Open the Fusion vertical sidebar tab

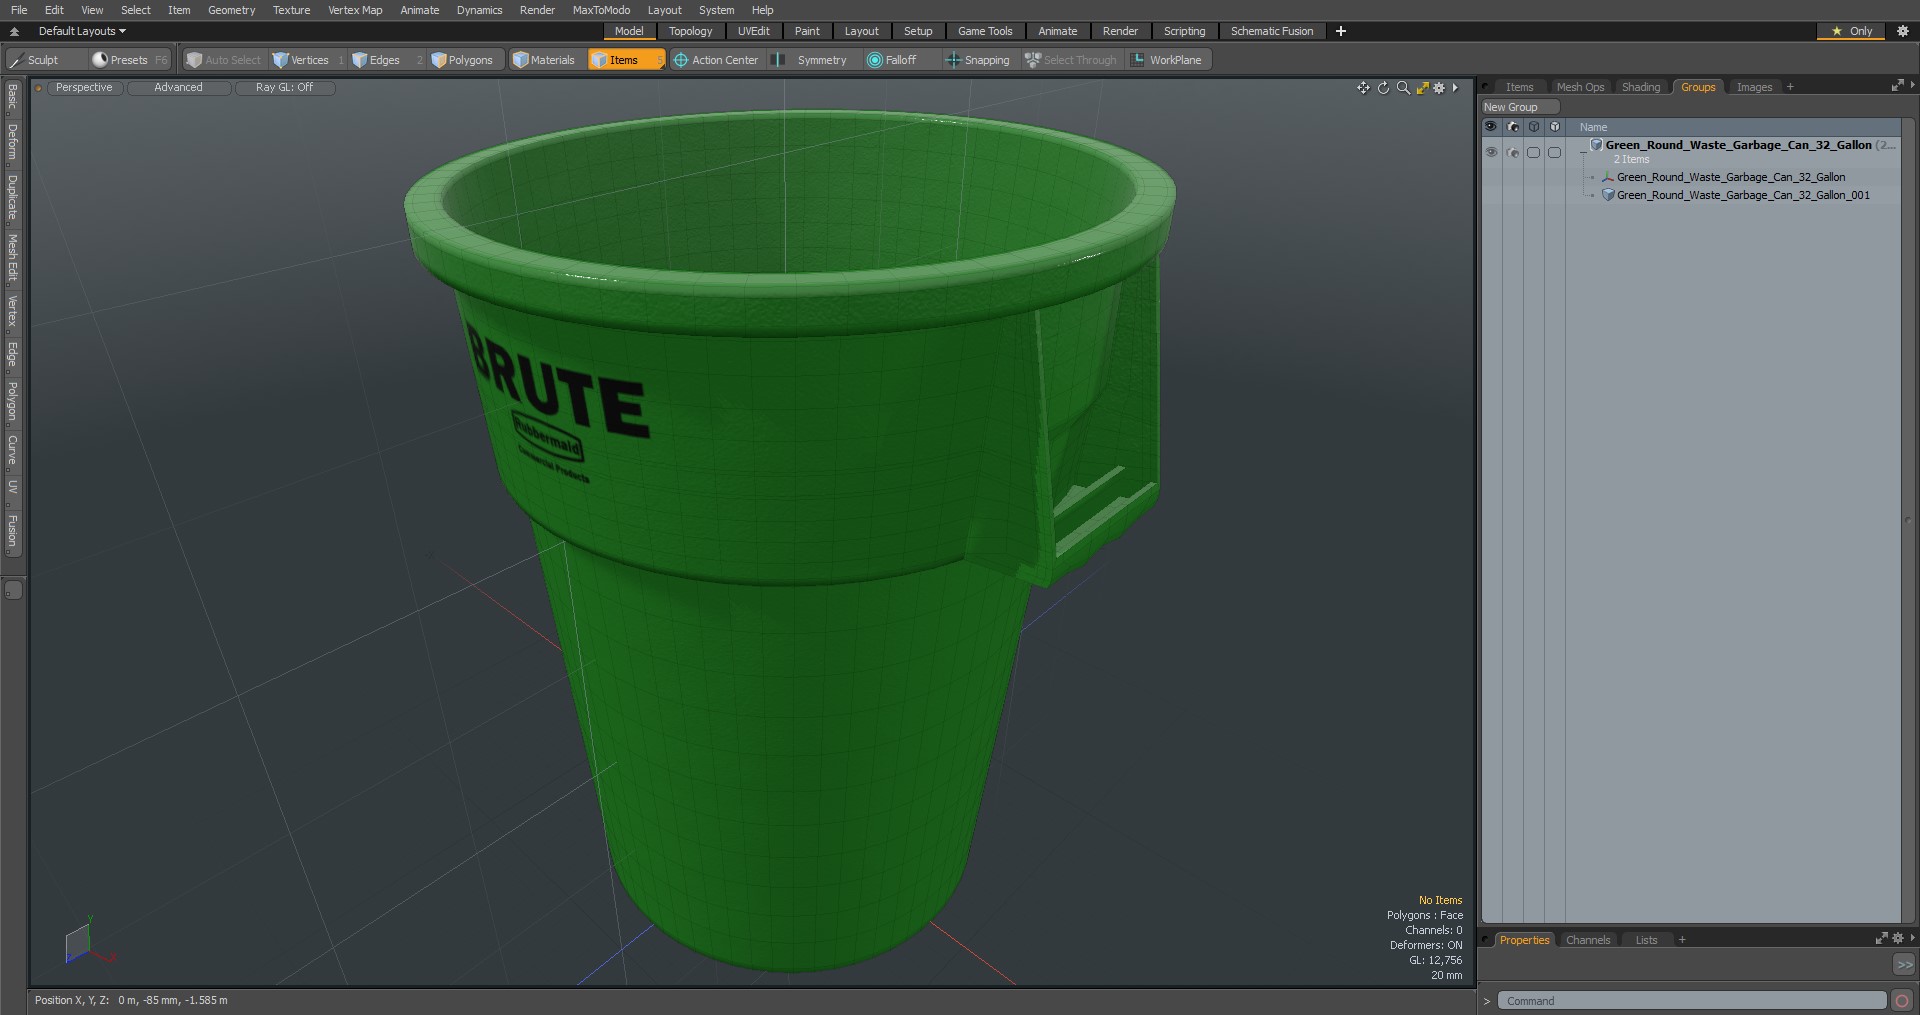(x=12, y=530)
